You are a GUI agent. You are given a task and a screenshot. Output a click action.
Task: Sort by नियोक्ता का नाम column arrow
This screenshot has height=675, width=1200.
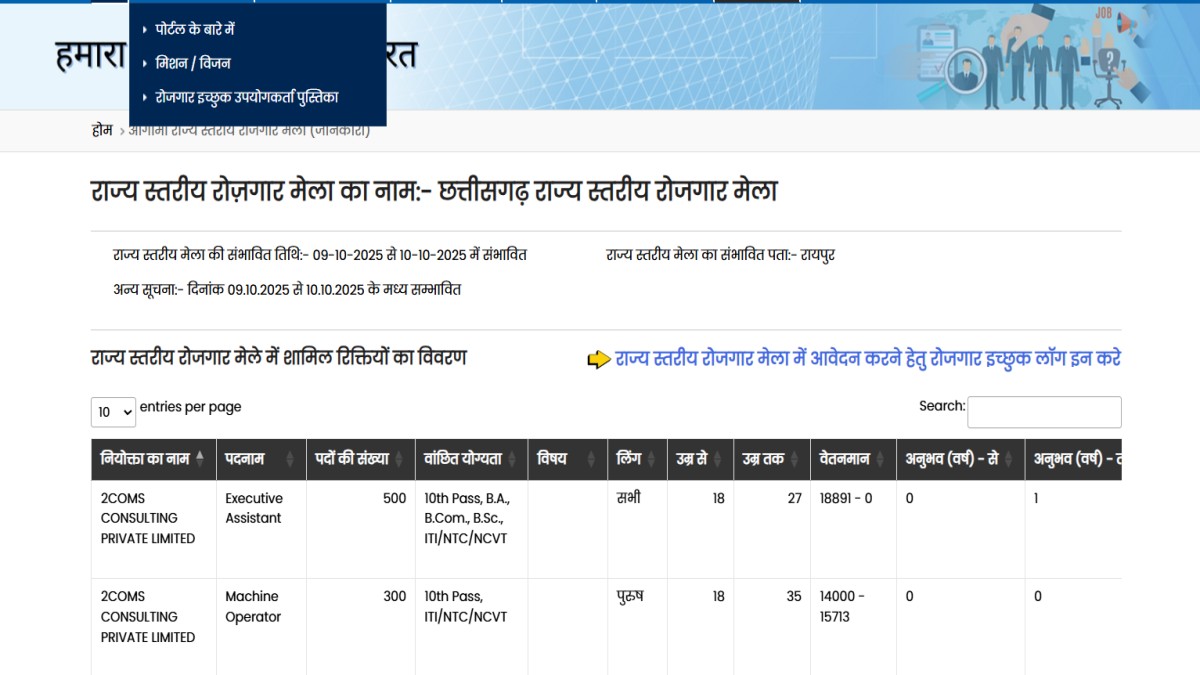200,459
